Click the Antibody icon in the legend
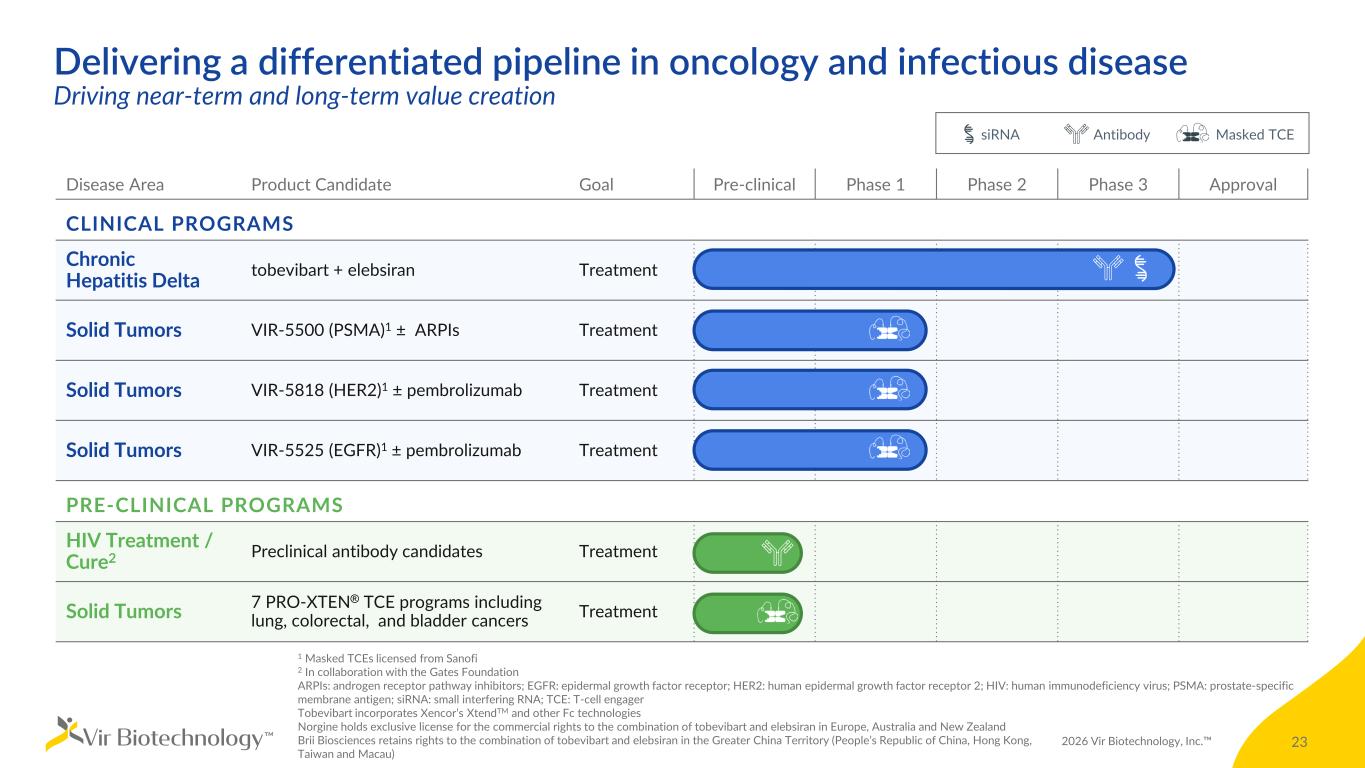Viewport: 1365px width, 768px height. [x=1076, y=134]
